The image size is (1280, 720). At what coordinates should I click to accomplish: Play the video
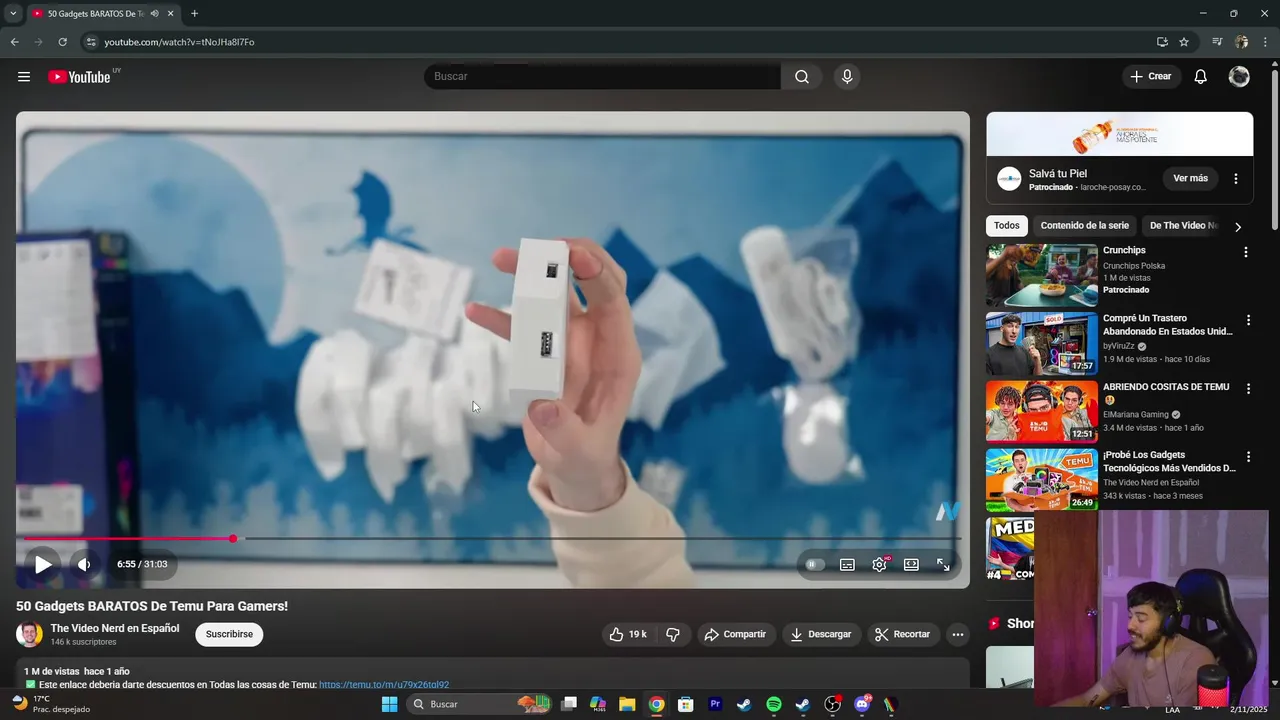coord(43,564)
